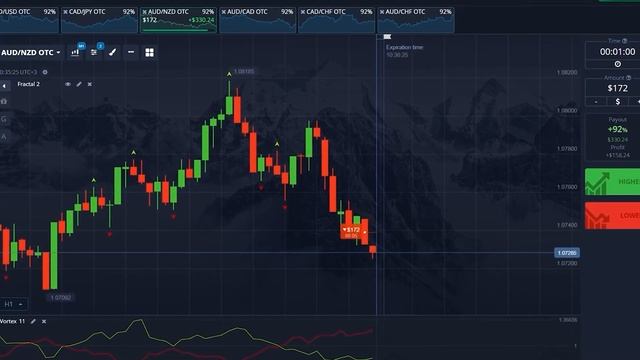Open the time zone settings gear
640x360 pixels.
click(x=45, y=72)
